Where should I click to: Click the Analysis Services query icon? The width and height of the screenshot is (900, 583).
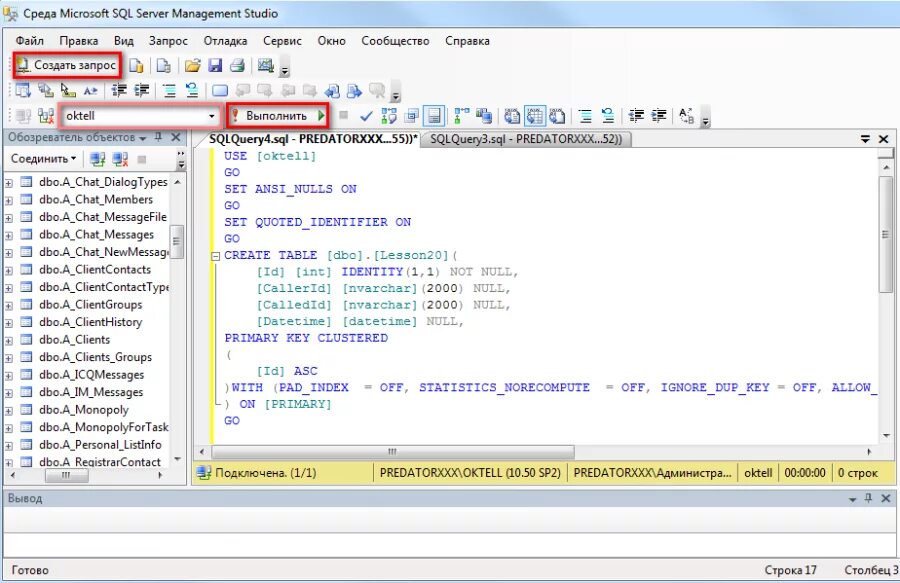[x=164, y=65]
